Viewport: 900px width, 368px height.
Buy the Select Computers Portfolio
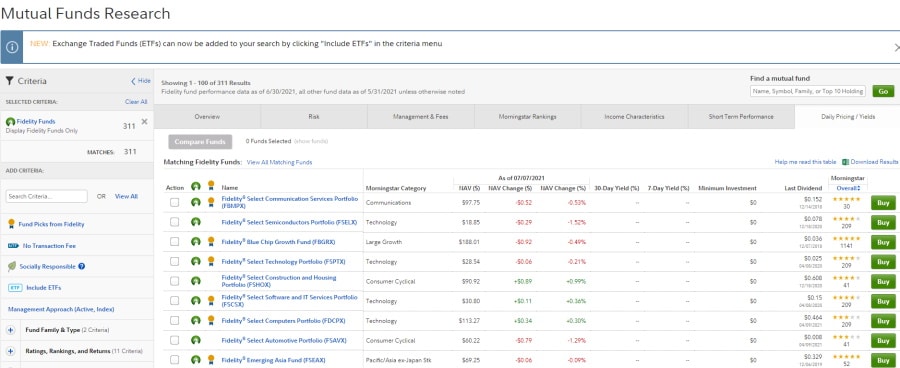(x=883, y=321)
